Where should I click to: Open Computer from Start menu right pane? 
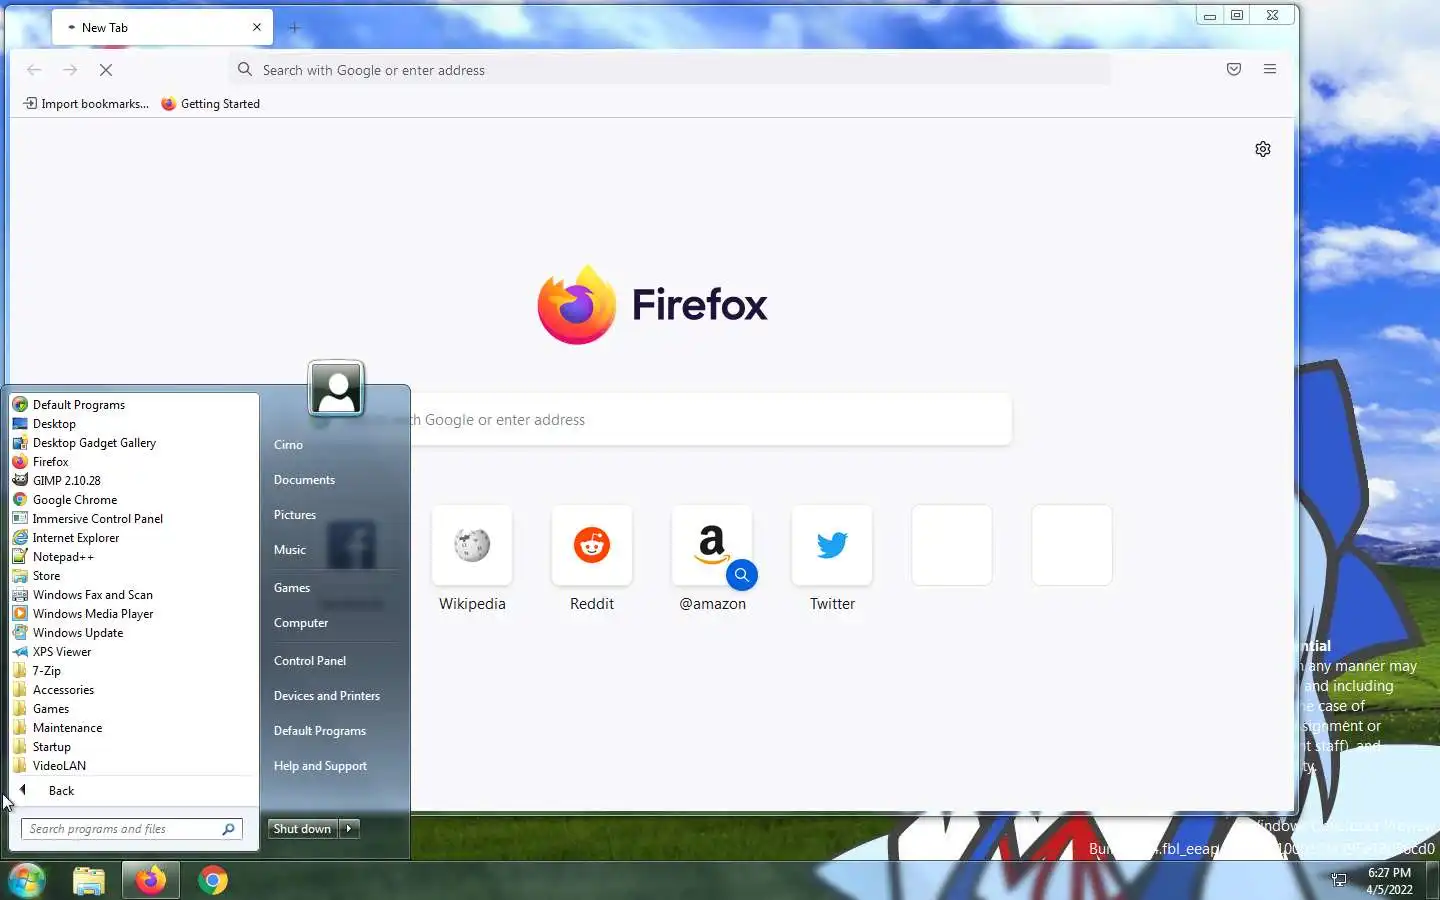tap(301, 623)
